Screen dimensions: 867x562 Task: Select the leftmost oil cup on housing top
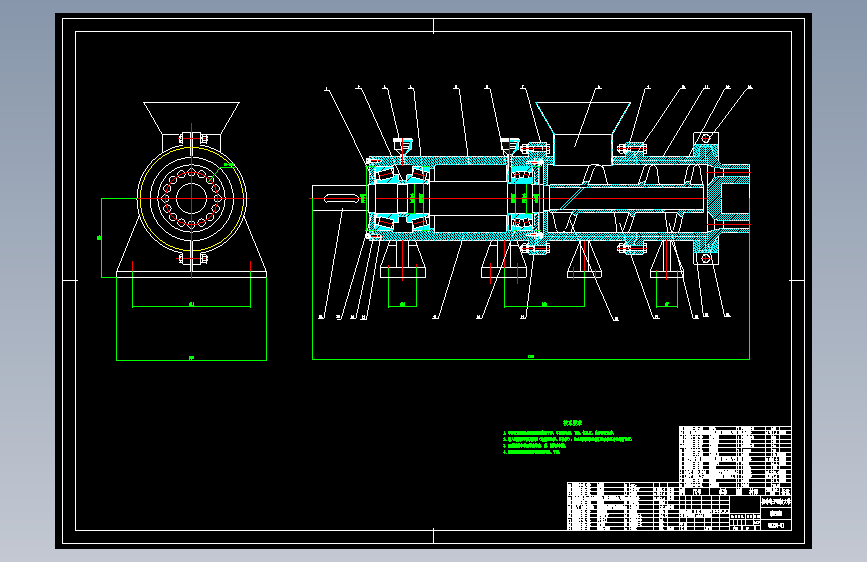click(403, 147)
